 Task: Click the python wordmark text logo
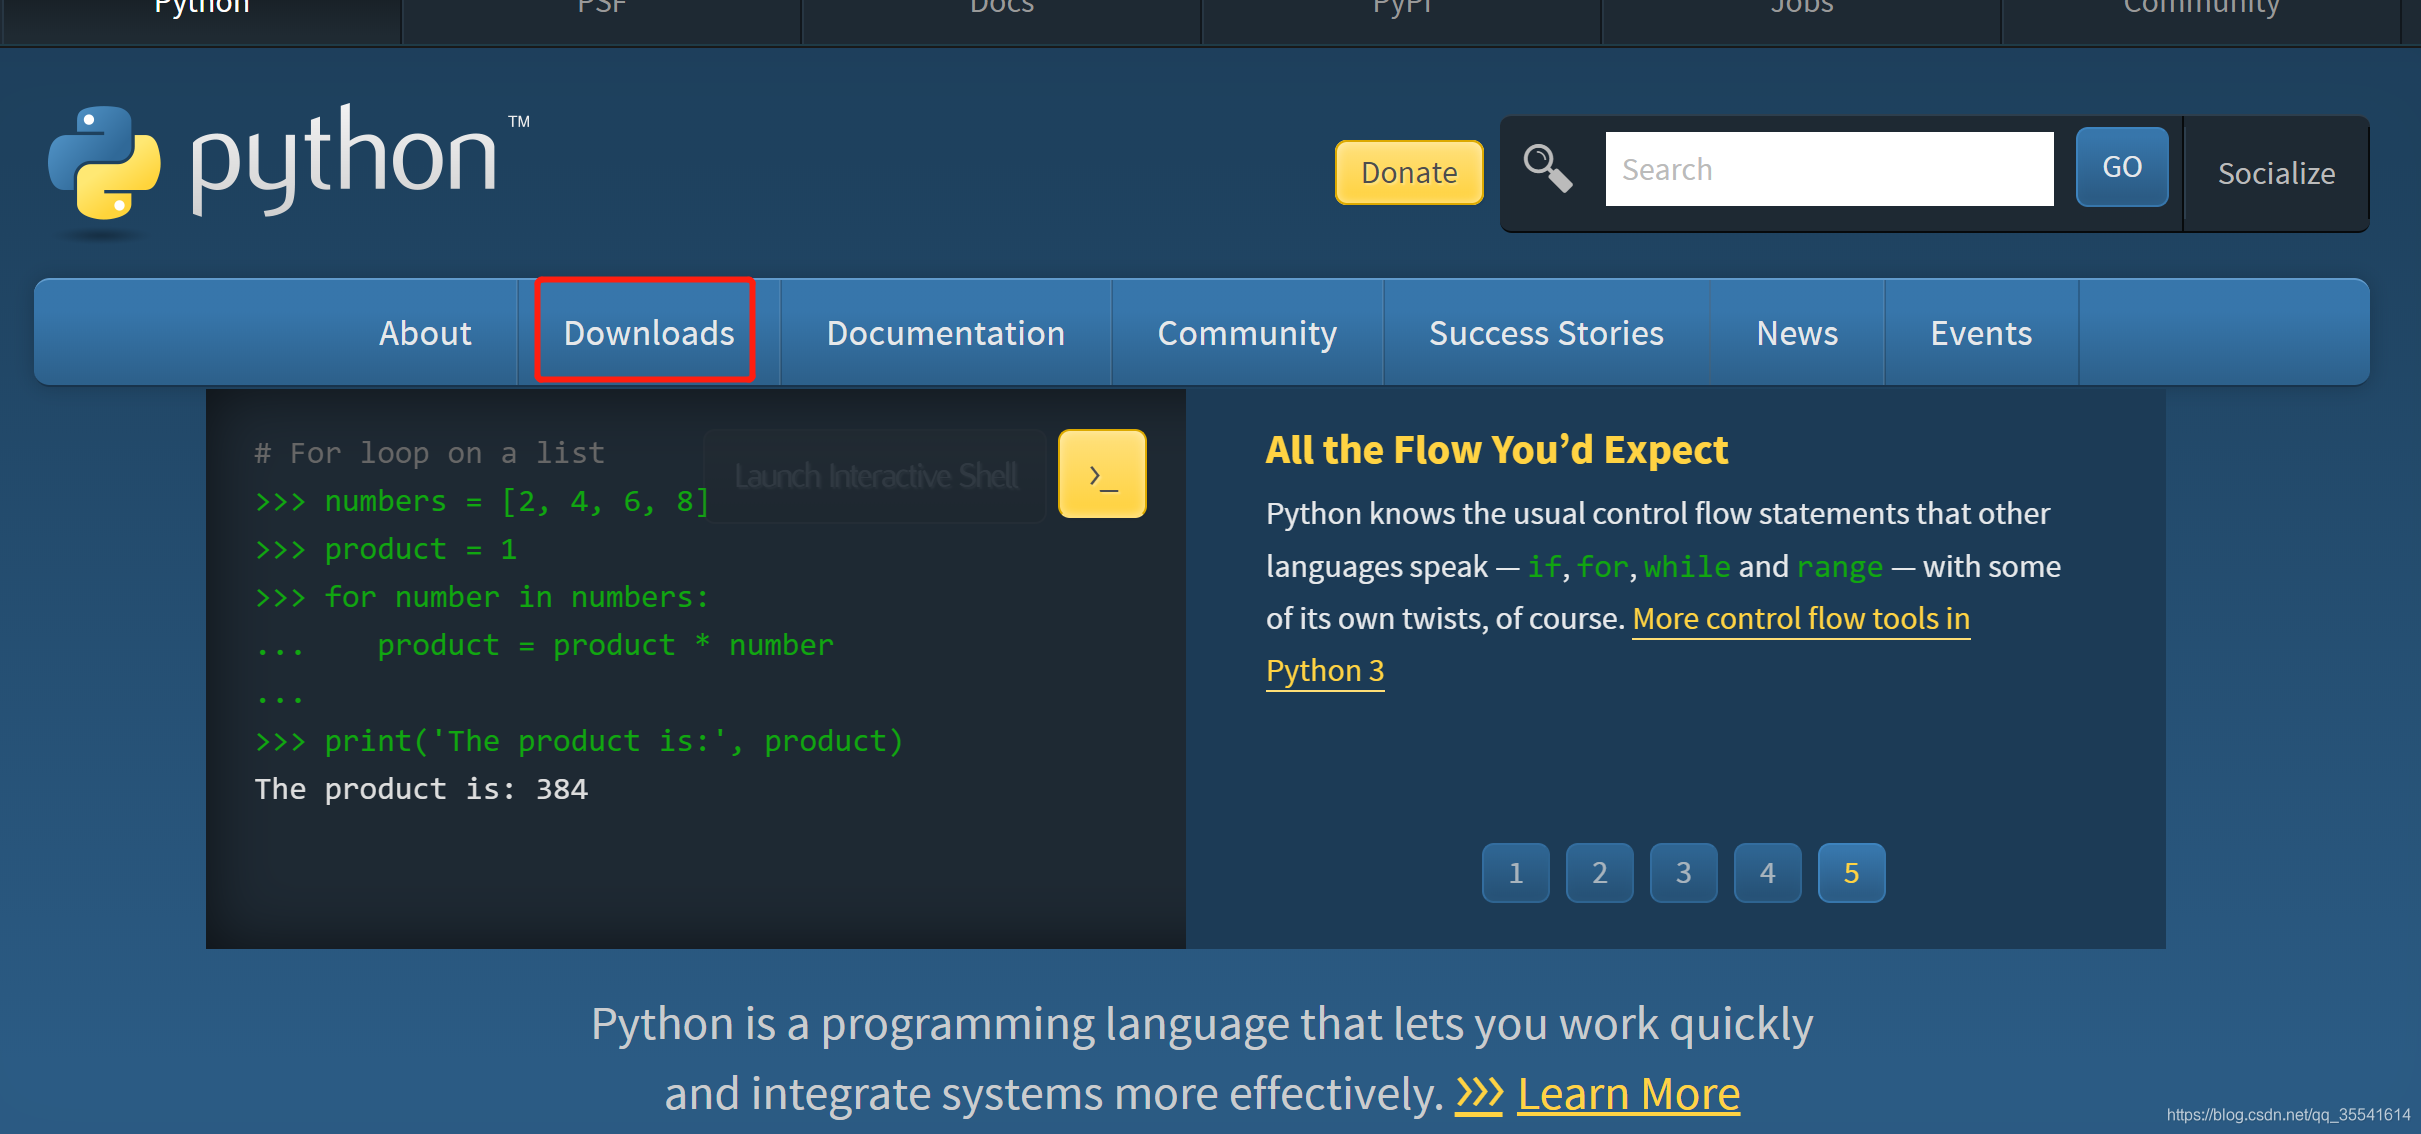point(344,158)
